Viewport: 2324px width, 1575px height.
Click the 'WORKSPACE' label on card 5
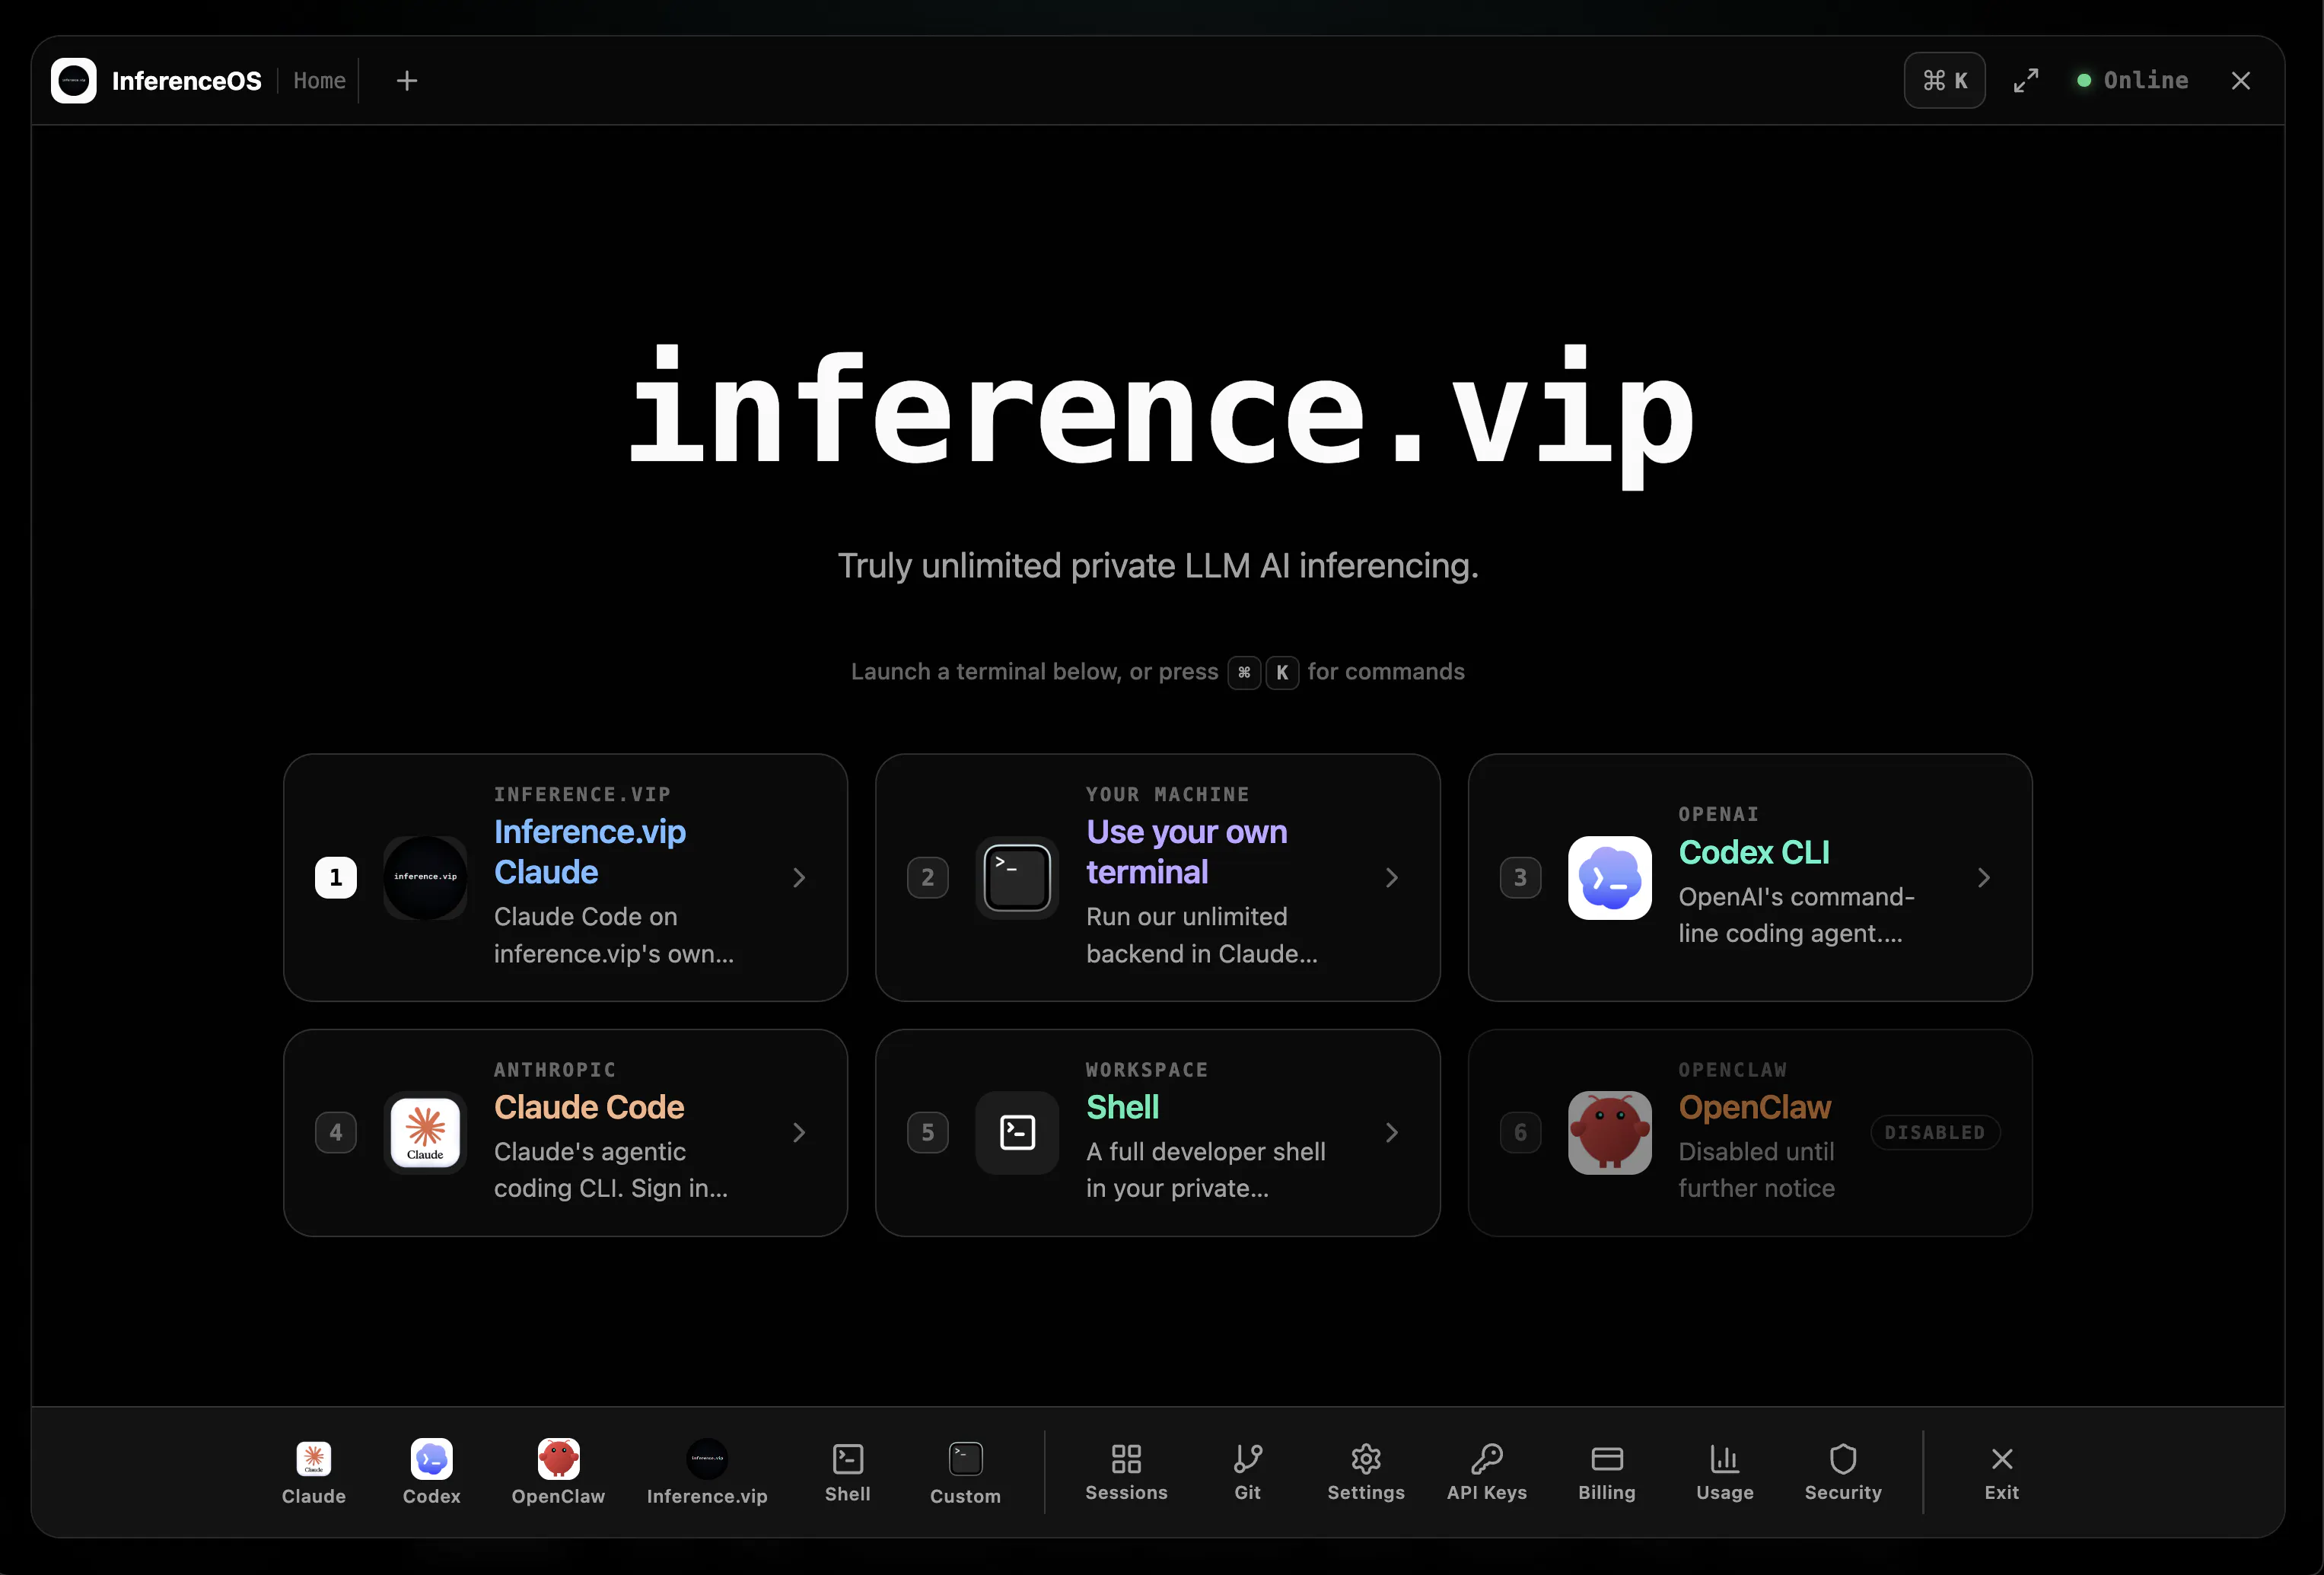click(x=1146, y=1069)
